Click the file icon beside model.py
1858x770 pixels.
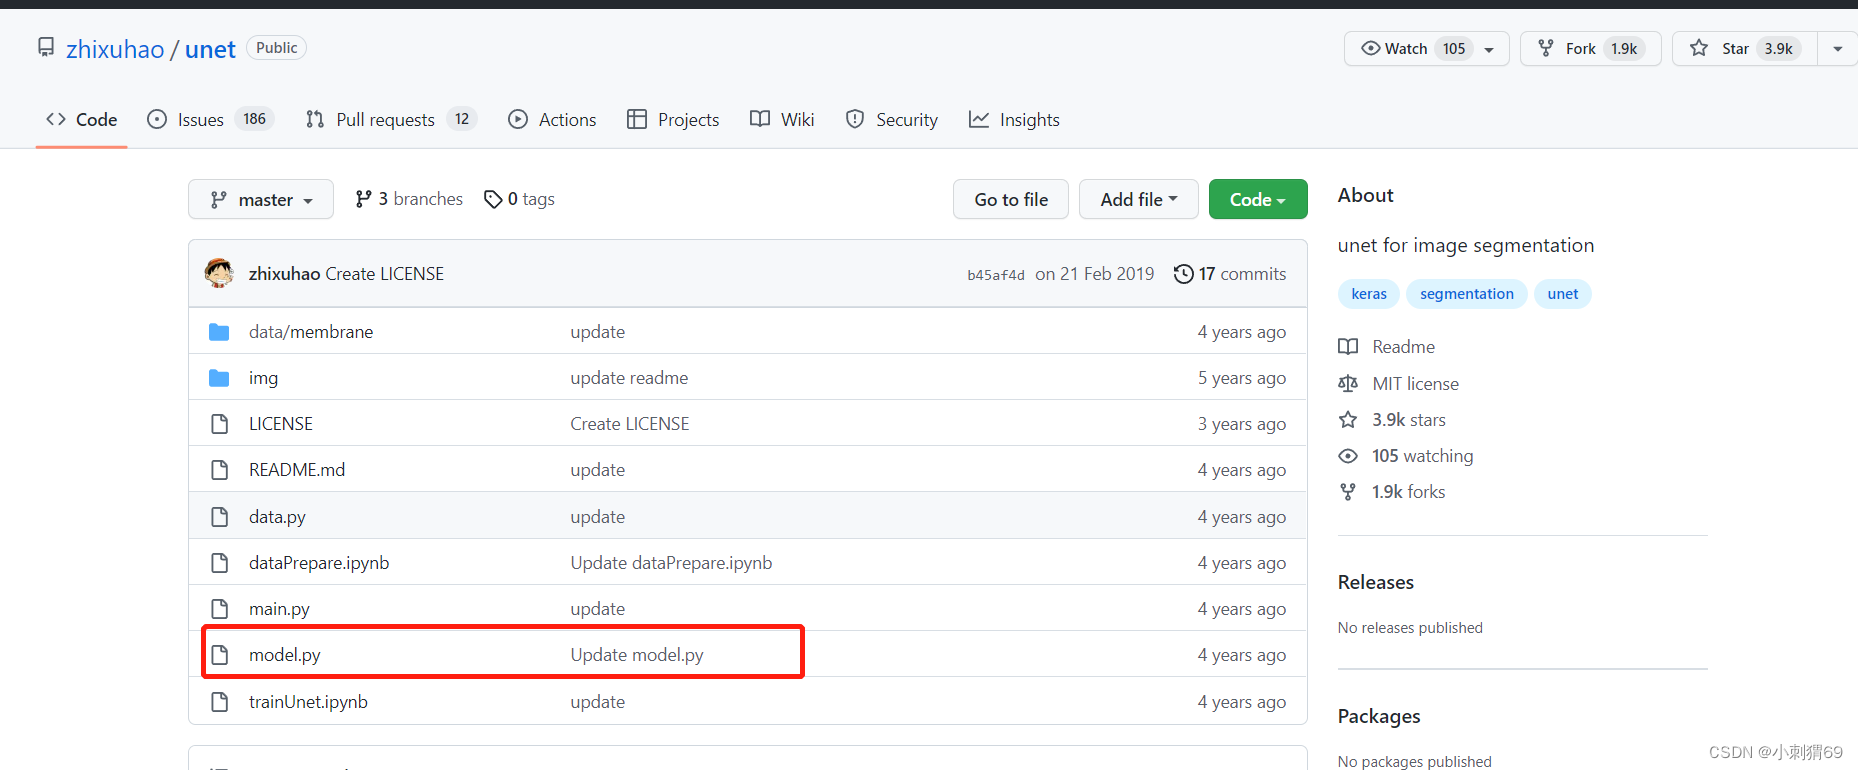click(x=220, y=655)
